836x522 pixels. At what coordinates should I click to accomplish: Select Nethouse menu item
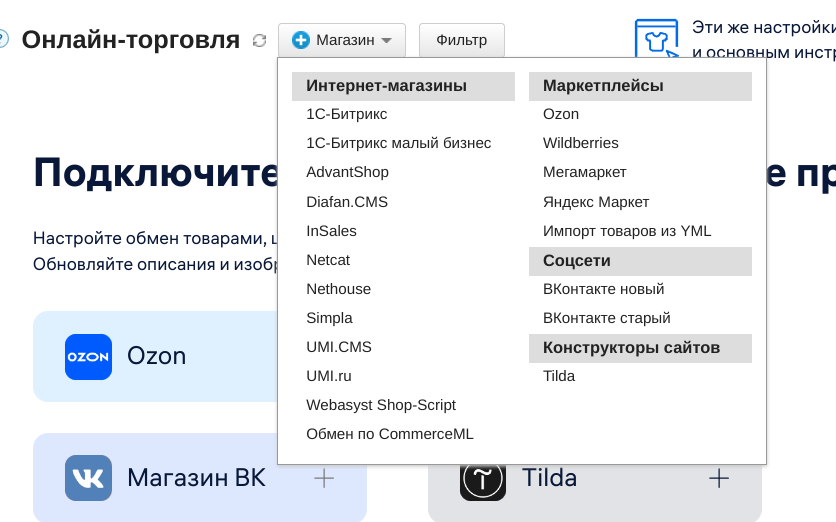(x=339, y=289)
